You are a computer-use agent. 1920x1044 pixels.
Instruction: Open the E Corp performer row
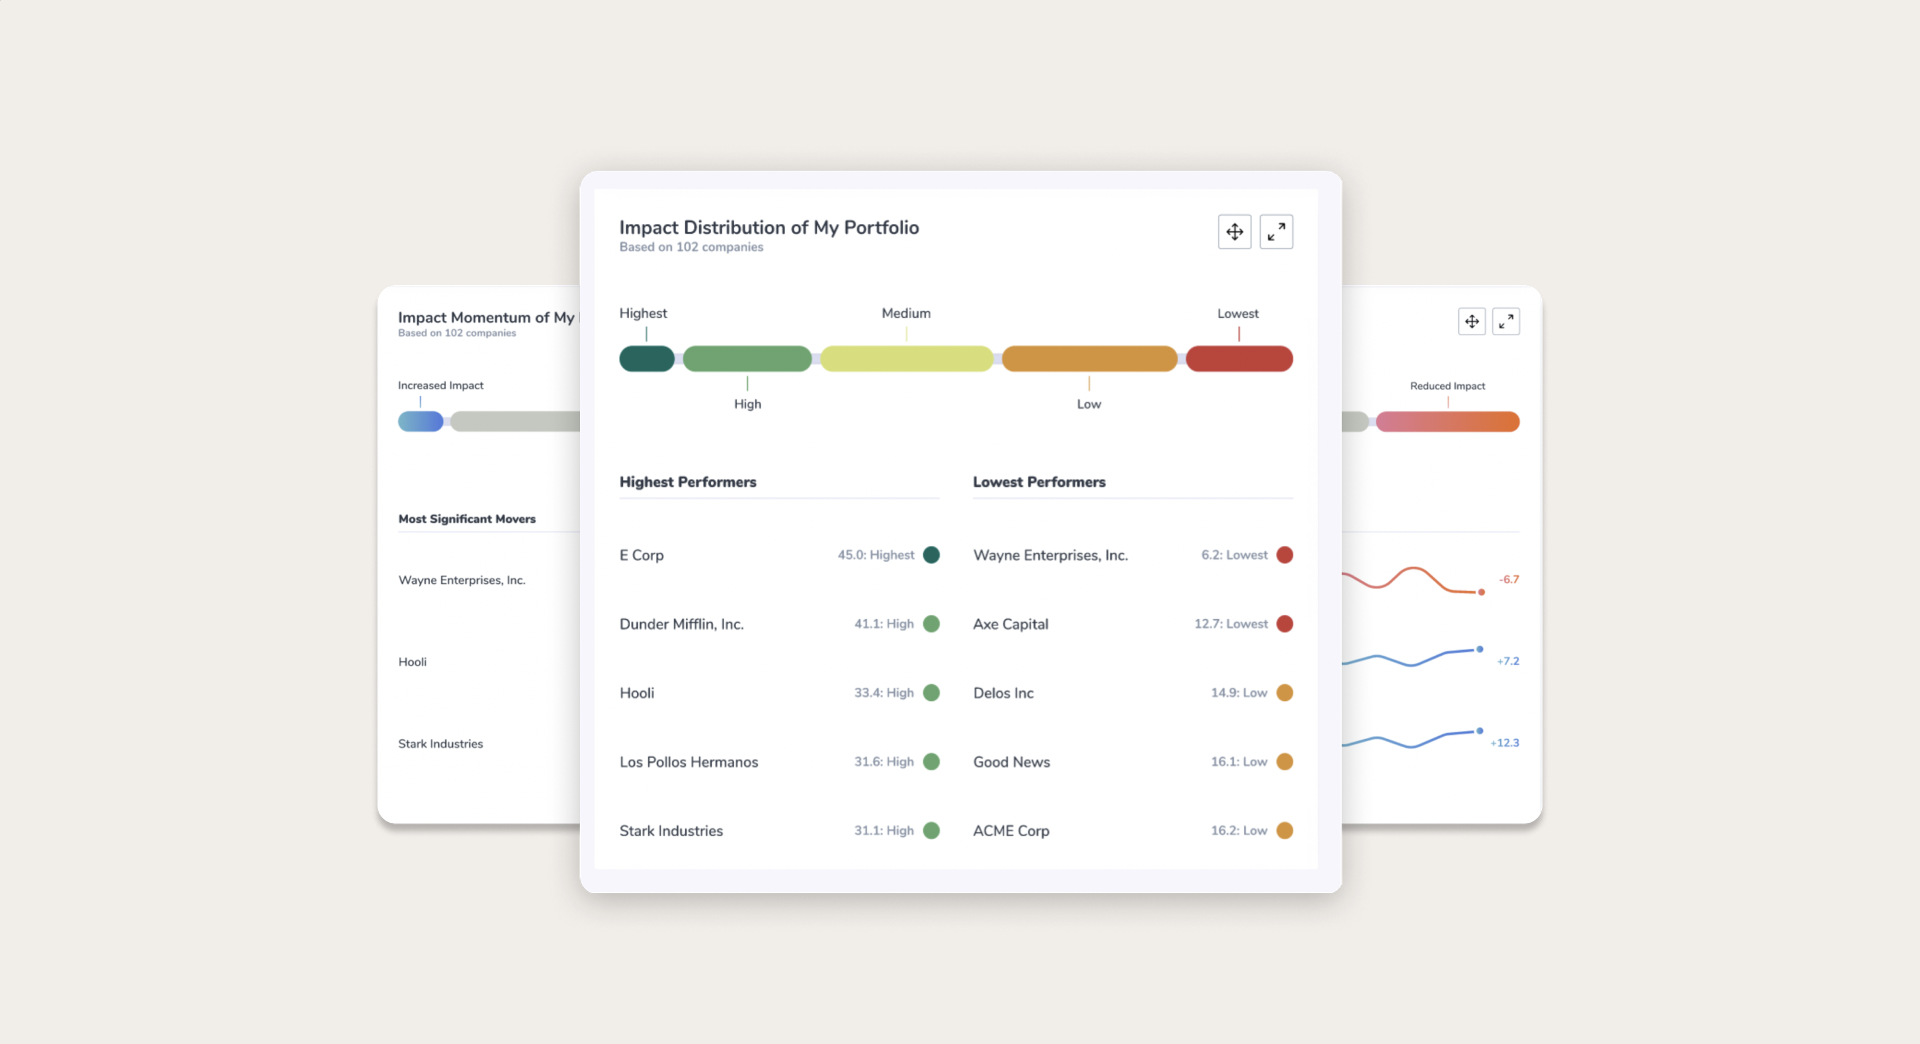779,555
